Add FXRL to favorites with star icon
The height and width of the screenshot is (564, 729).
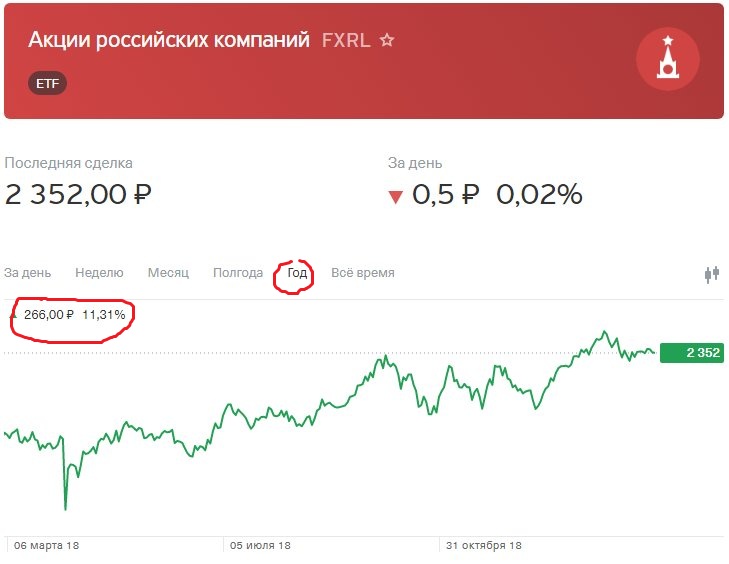pyautogui.click(x=387, y=40)
